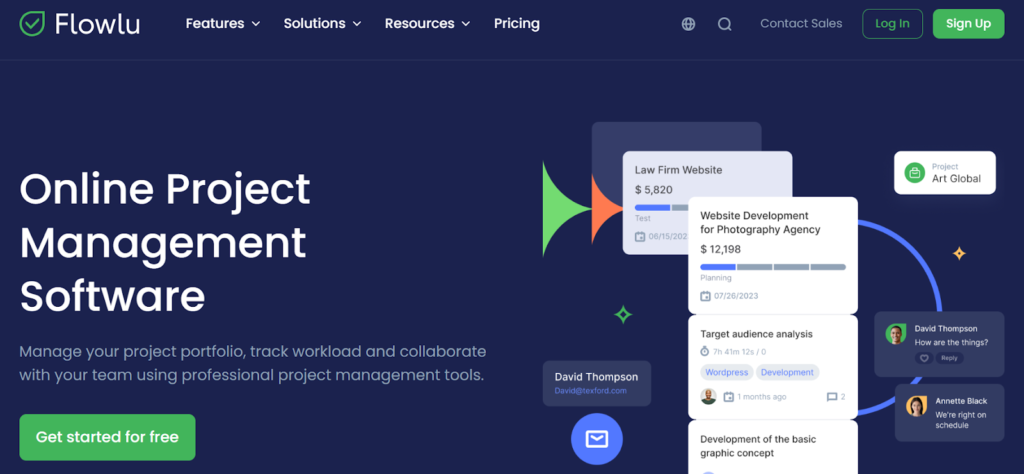This screenshot has width=1024, height=474.
Task: Click the comment bubble icon showing 2
Action: pyautogui.click(x=831, y=397)
